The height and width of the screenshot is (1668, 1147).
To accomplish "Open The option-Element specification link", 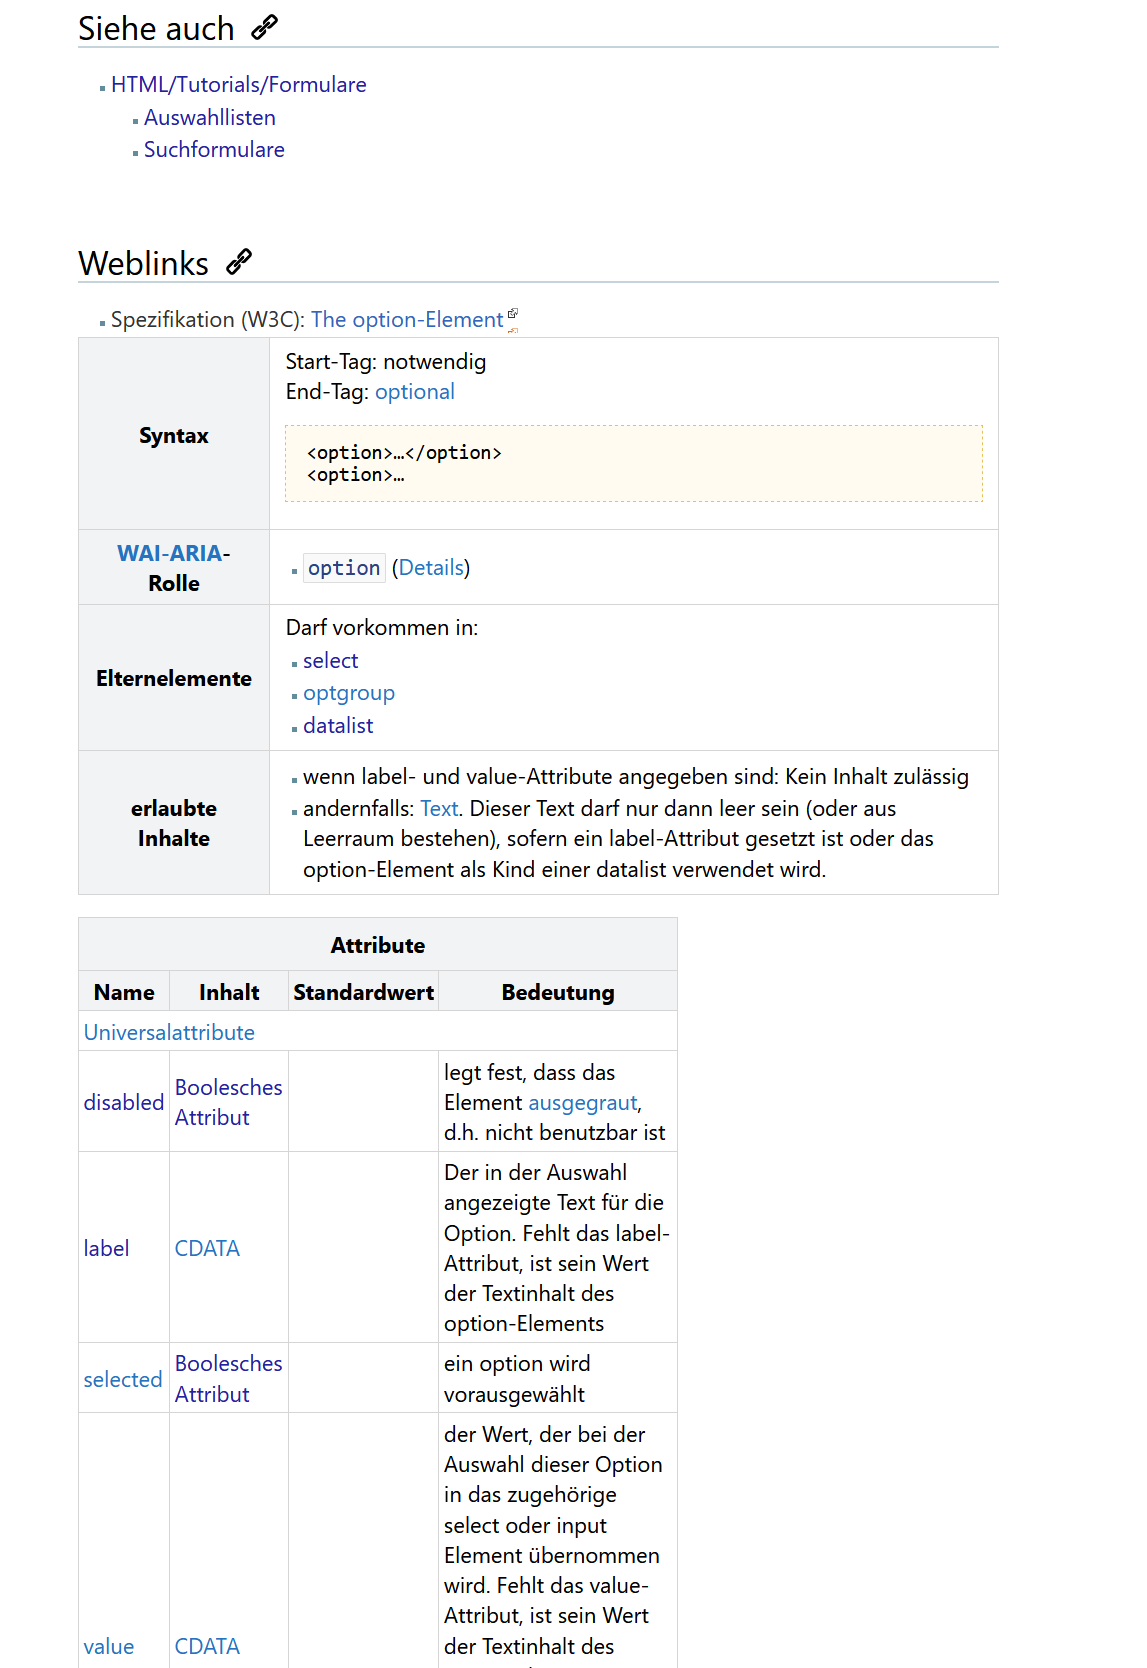I will click(x=406, y=320).
